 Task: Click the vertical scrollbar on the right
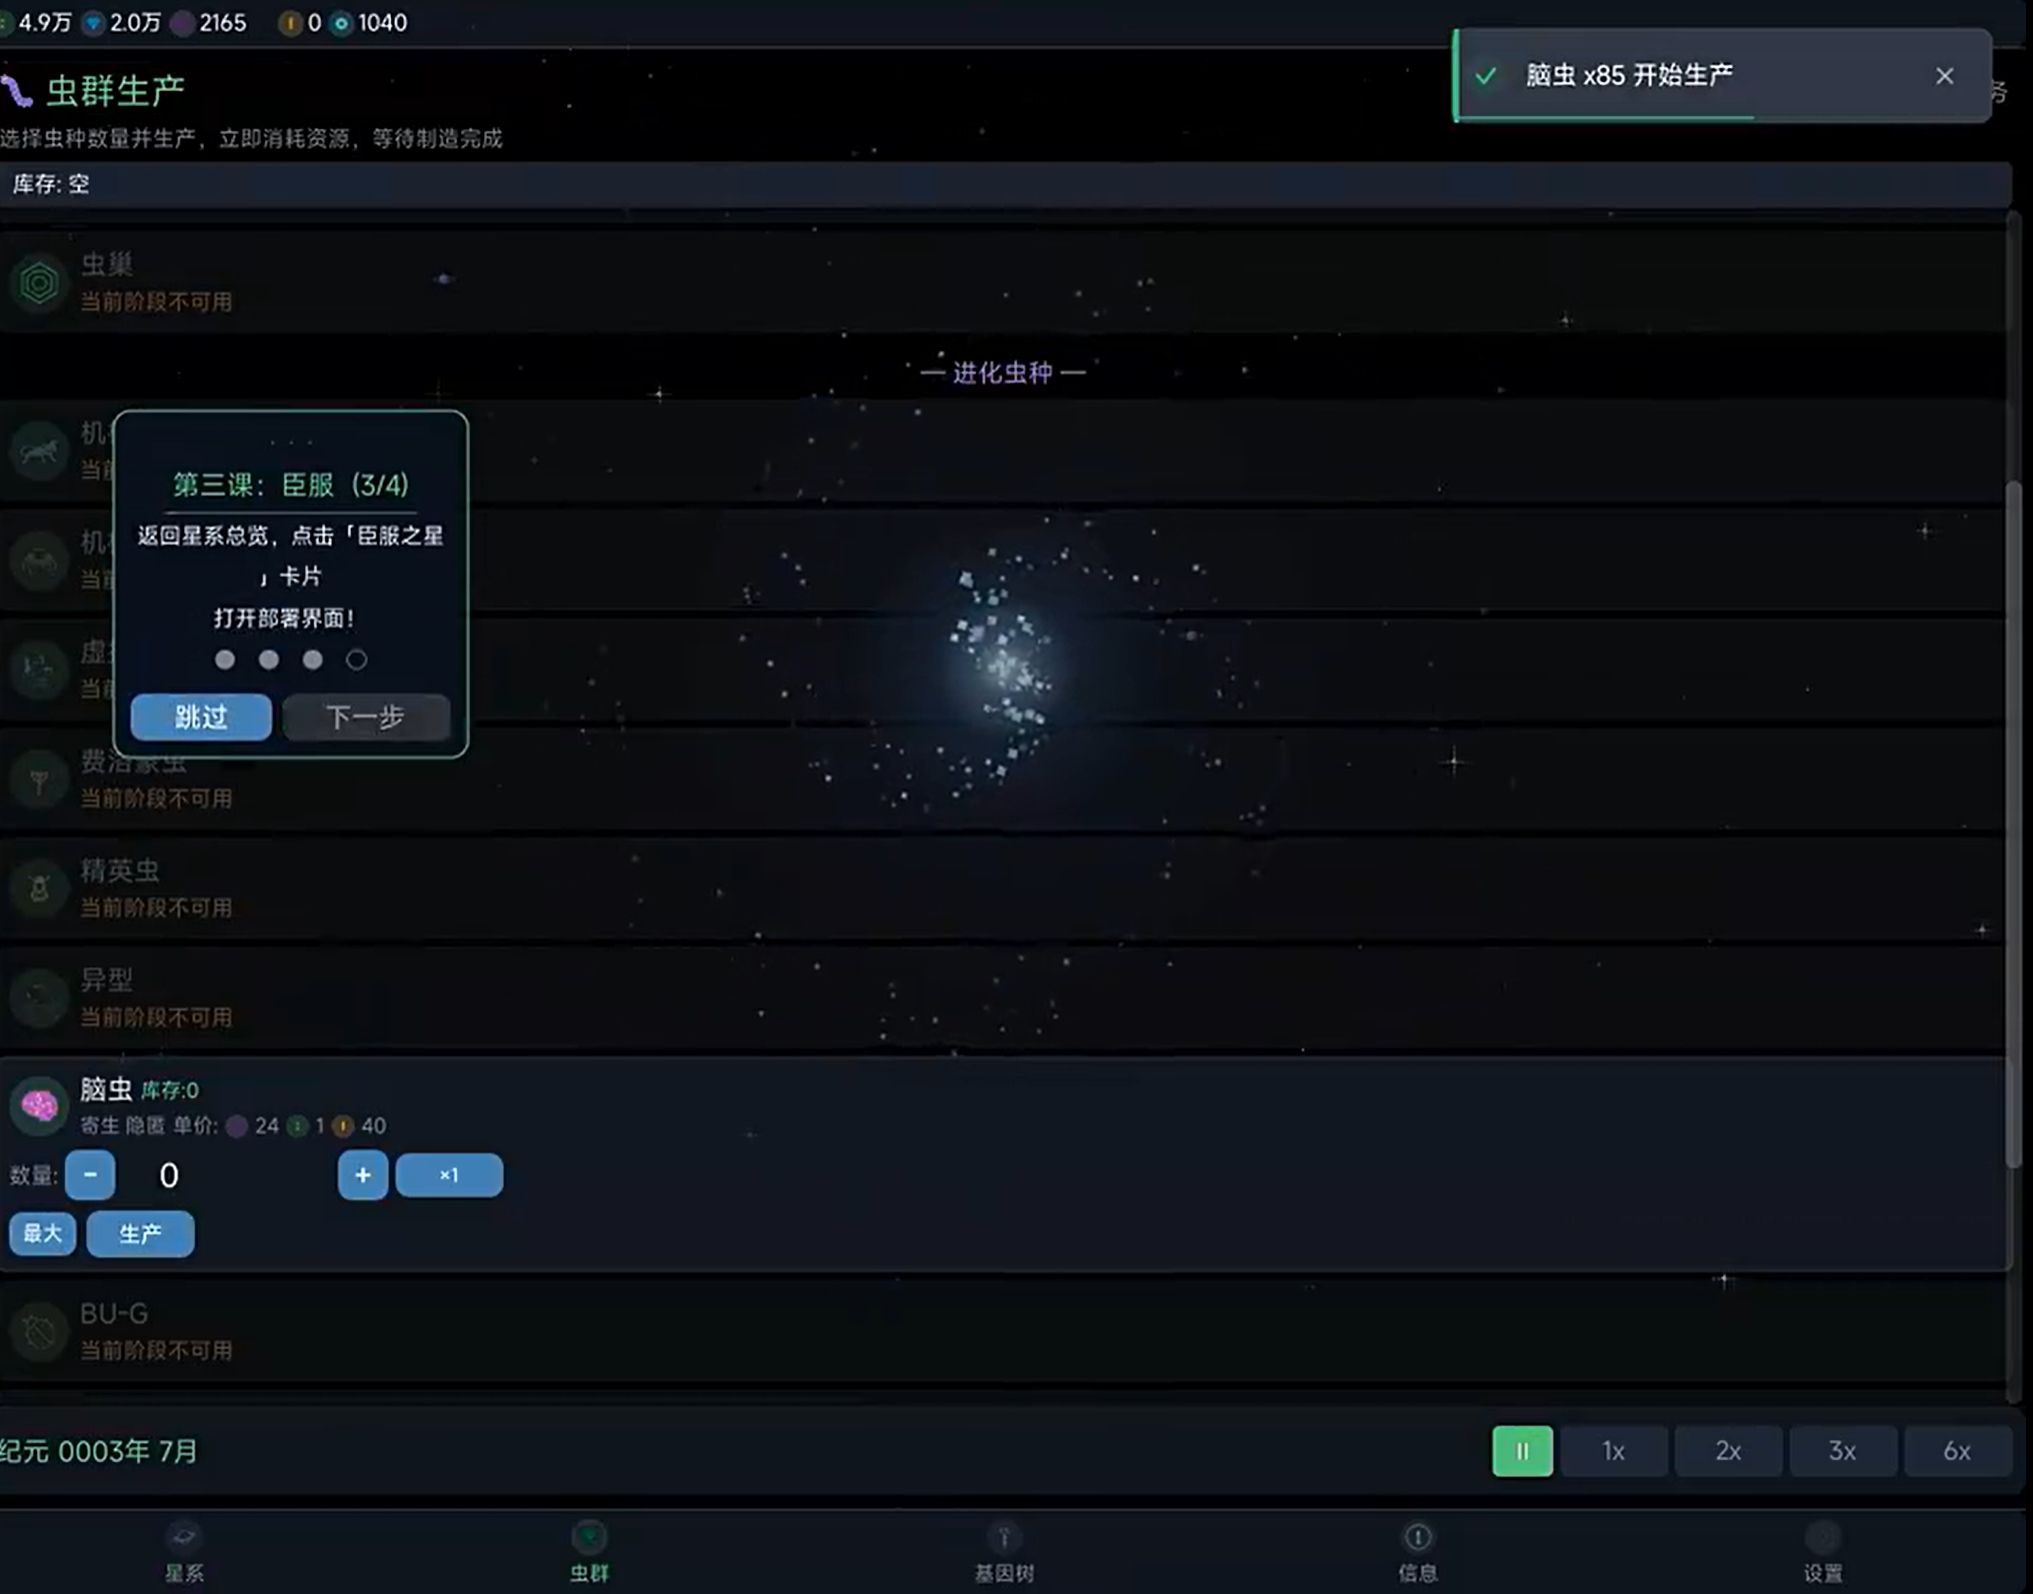[x=2013, y=820]
